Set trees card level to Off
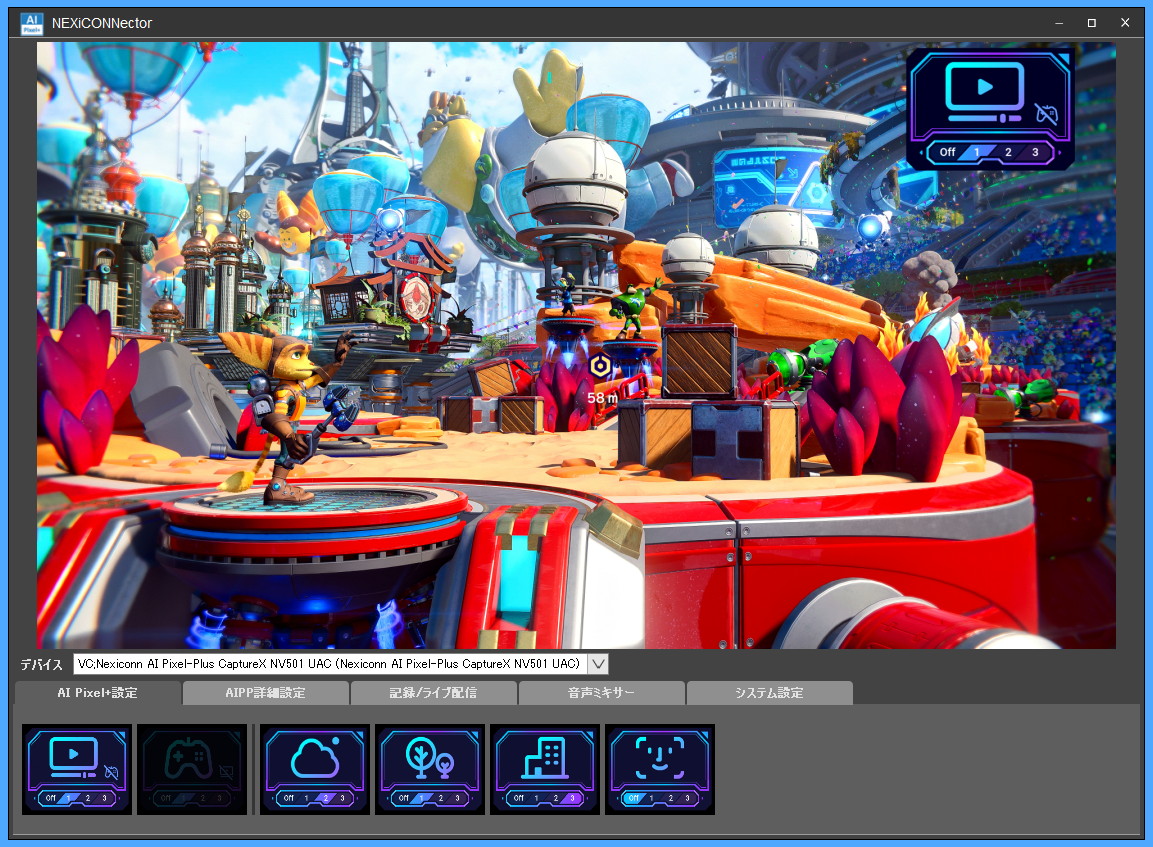Screen dimensions: 1153x847 [x=404, y=798]
